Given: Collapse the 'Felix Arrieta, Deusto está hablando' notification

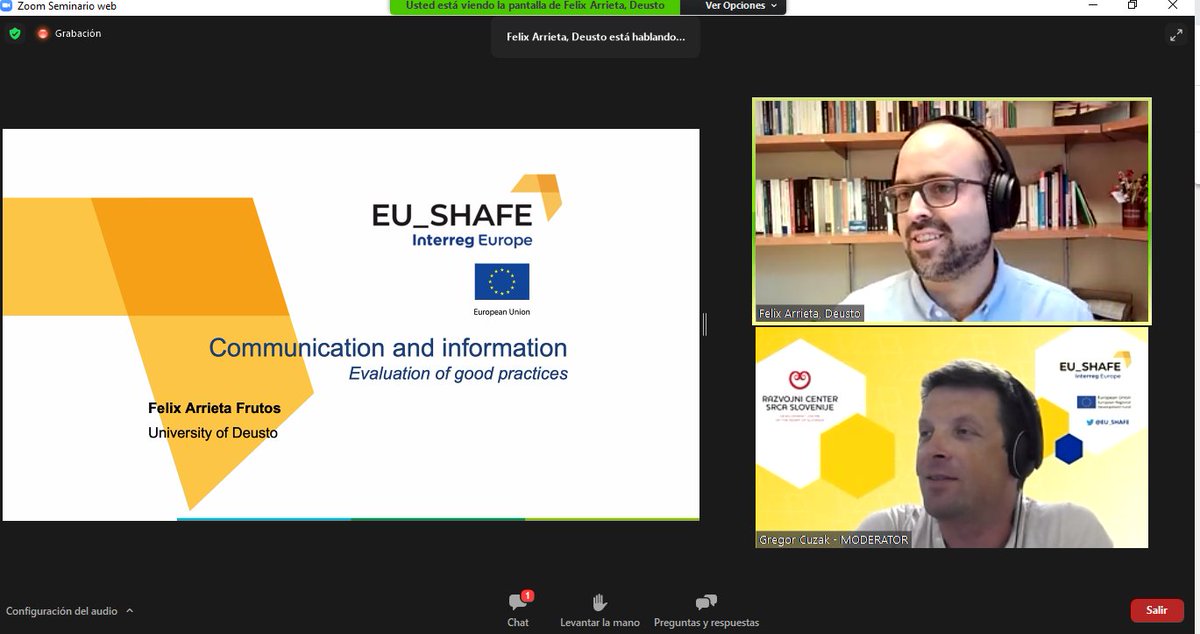Looking at the screenshot, I should point(595,37).
